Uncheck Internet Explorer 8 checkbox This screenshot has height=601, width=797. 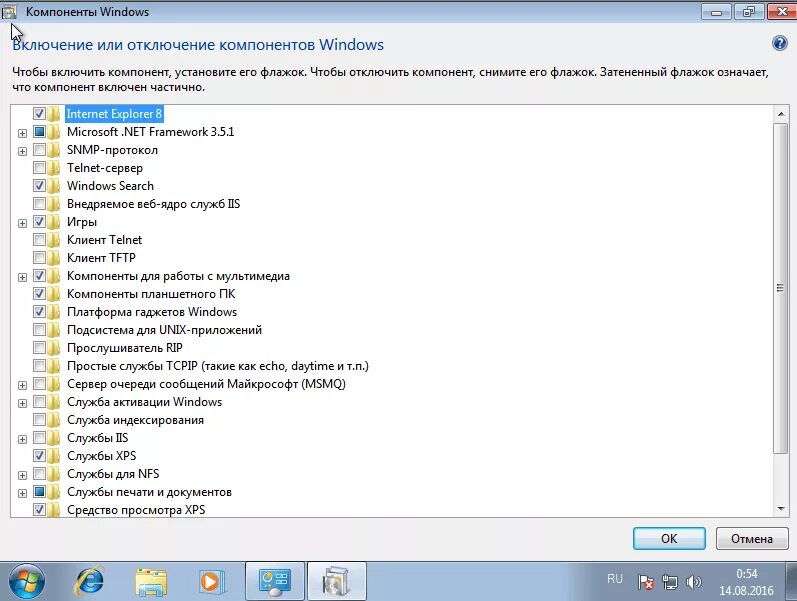click(39, 113)
